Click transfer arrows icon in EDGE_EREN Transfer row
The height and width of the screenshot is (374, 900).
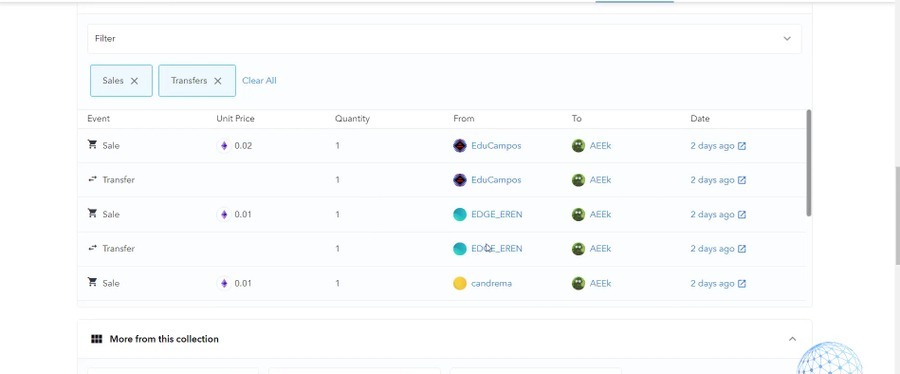pos(92,248)
